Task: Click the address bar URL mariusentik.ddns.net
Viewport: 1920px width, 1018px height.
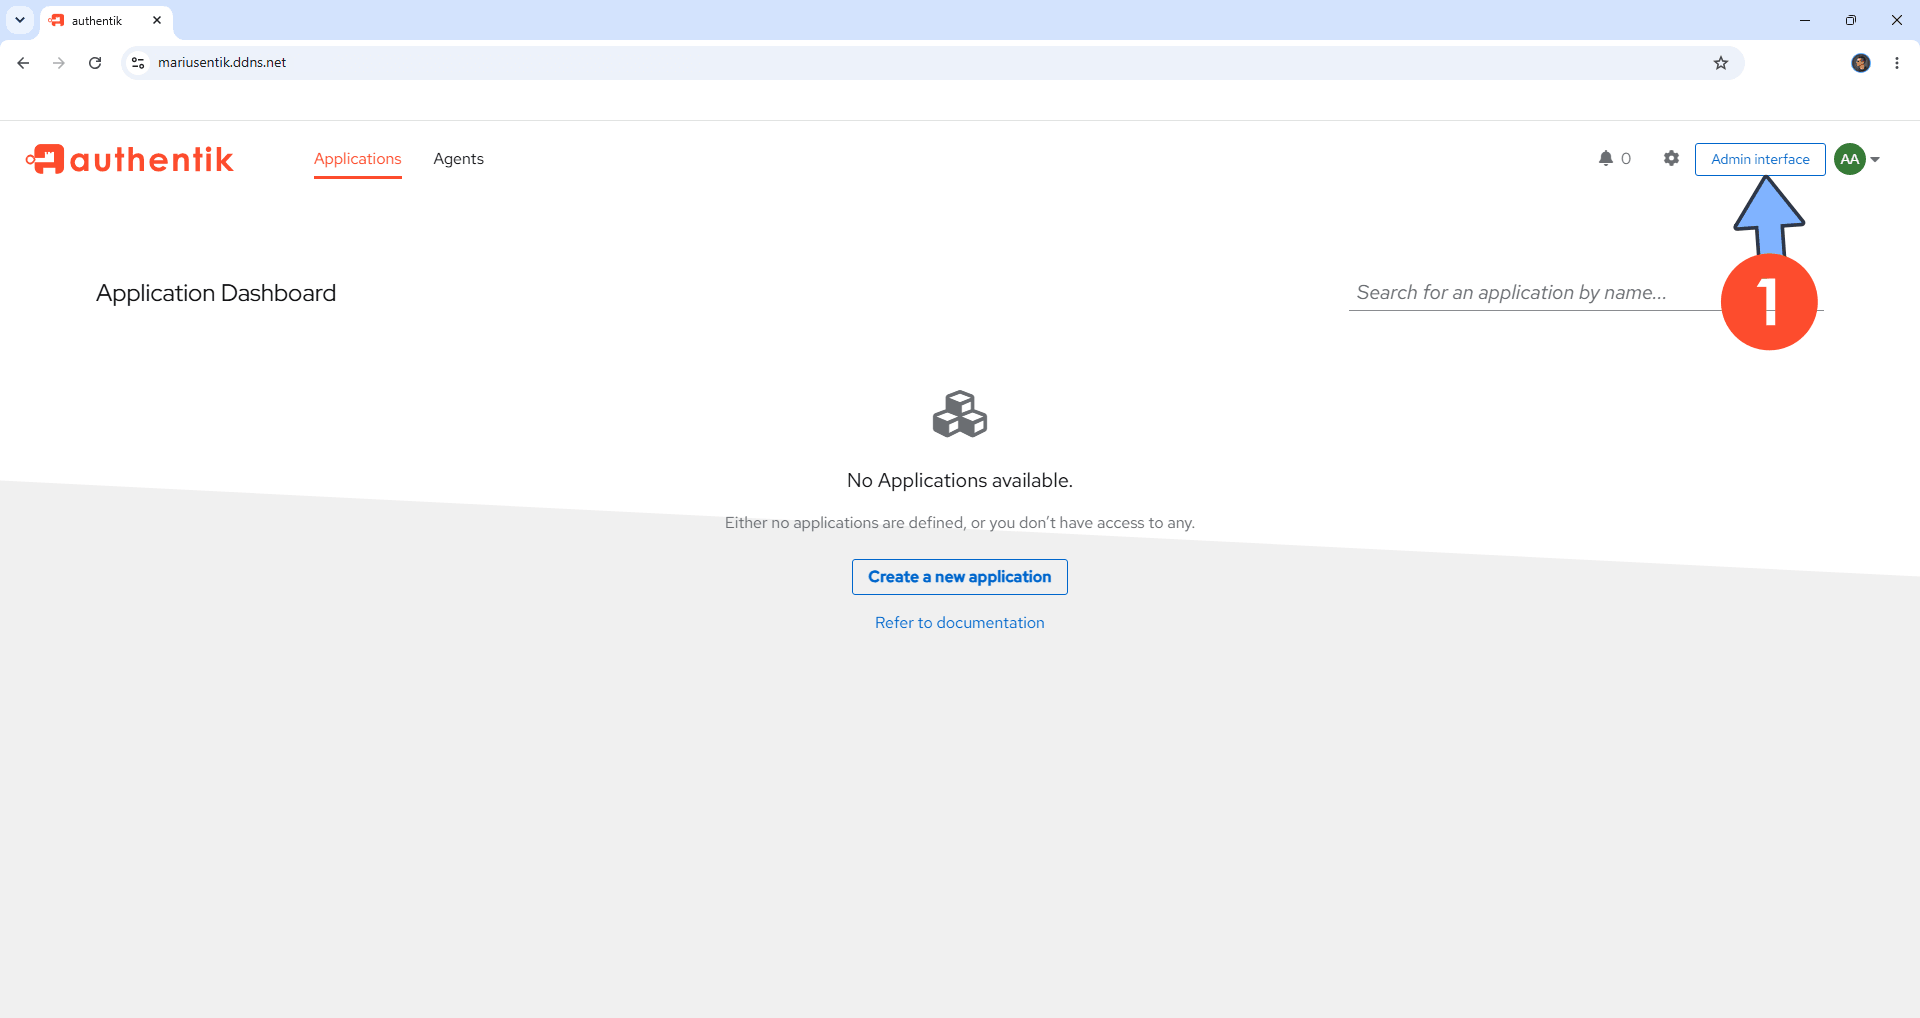Action: pyautogui.click(x=222, y=62)
